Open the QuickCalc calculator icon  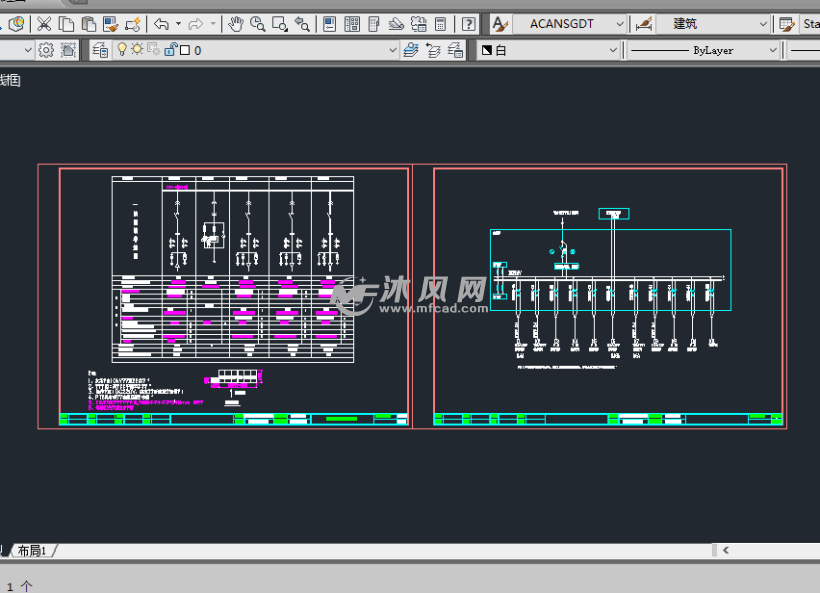click(440, 24)
